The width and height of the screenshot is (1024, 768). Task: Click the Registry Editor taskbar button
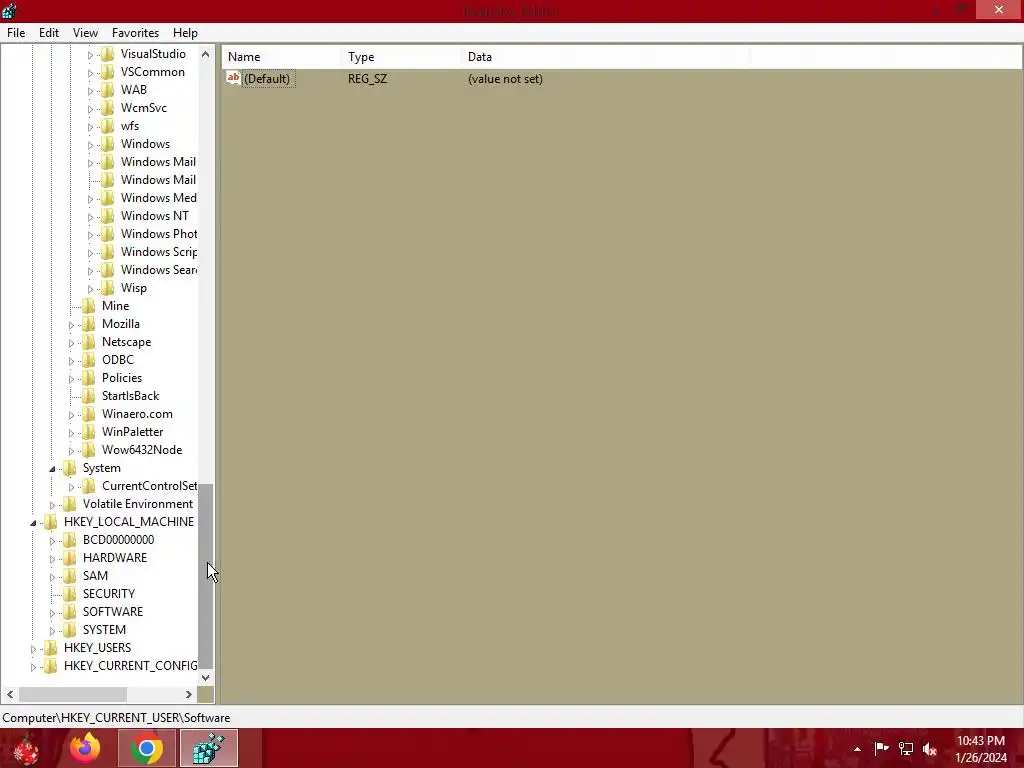pos(209,748)
